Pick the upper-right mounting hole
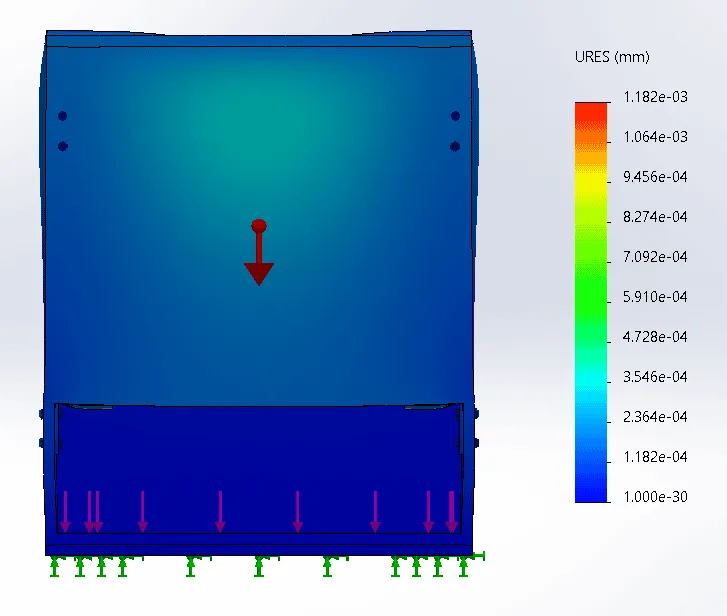 click(455, 116)
